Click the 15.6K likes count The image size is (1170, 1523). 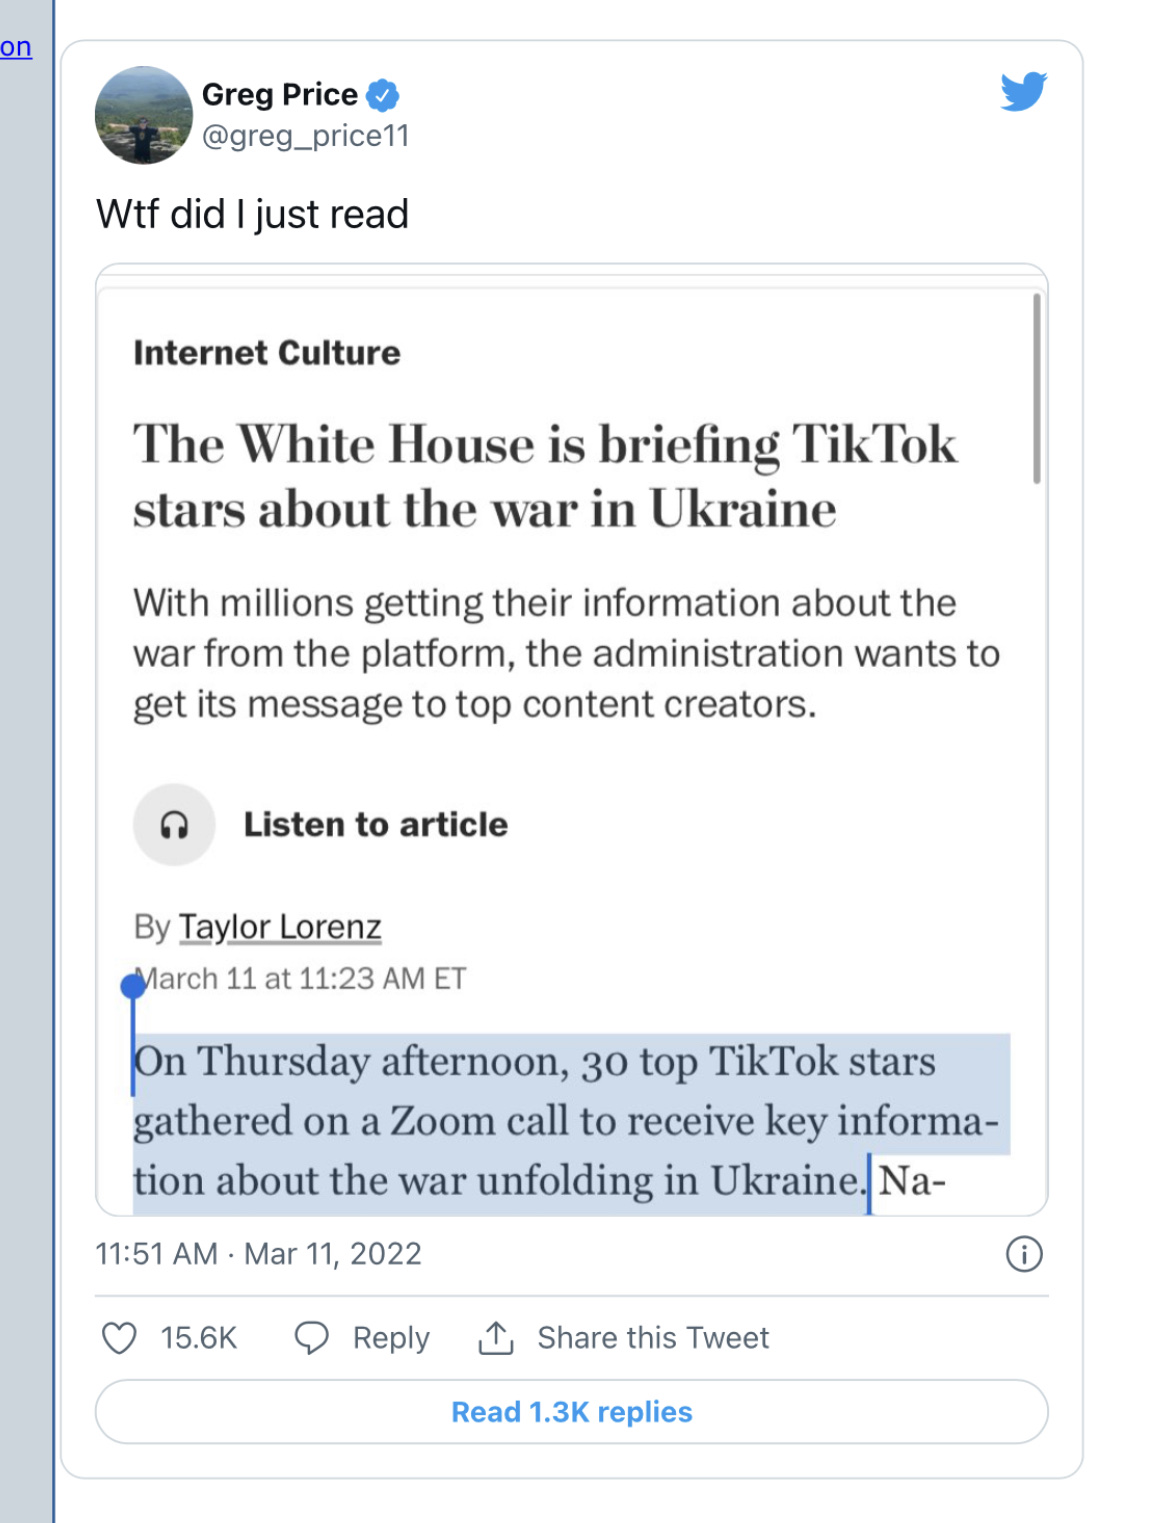199,1338
